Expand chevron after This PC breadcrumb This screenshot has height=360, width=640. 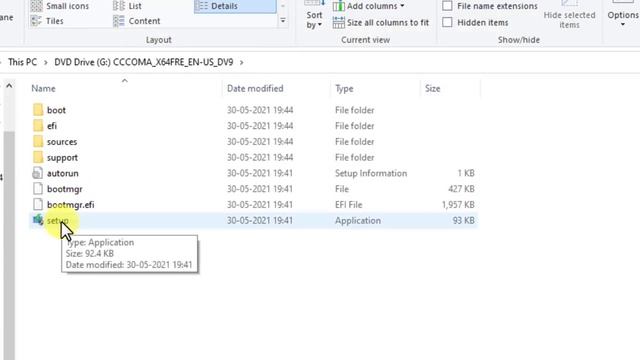tap(45, 62)
